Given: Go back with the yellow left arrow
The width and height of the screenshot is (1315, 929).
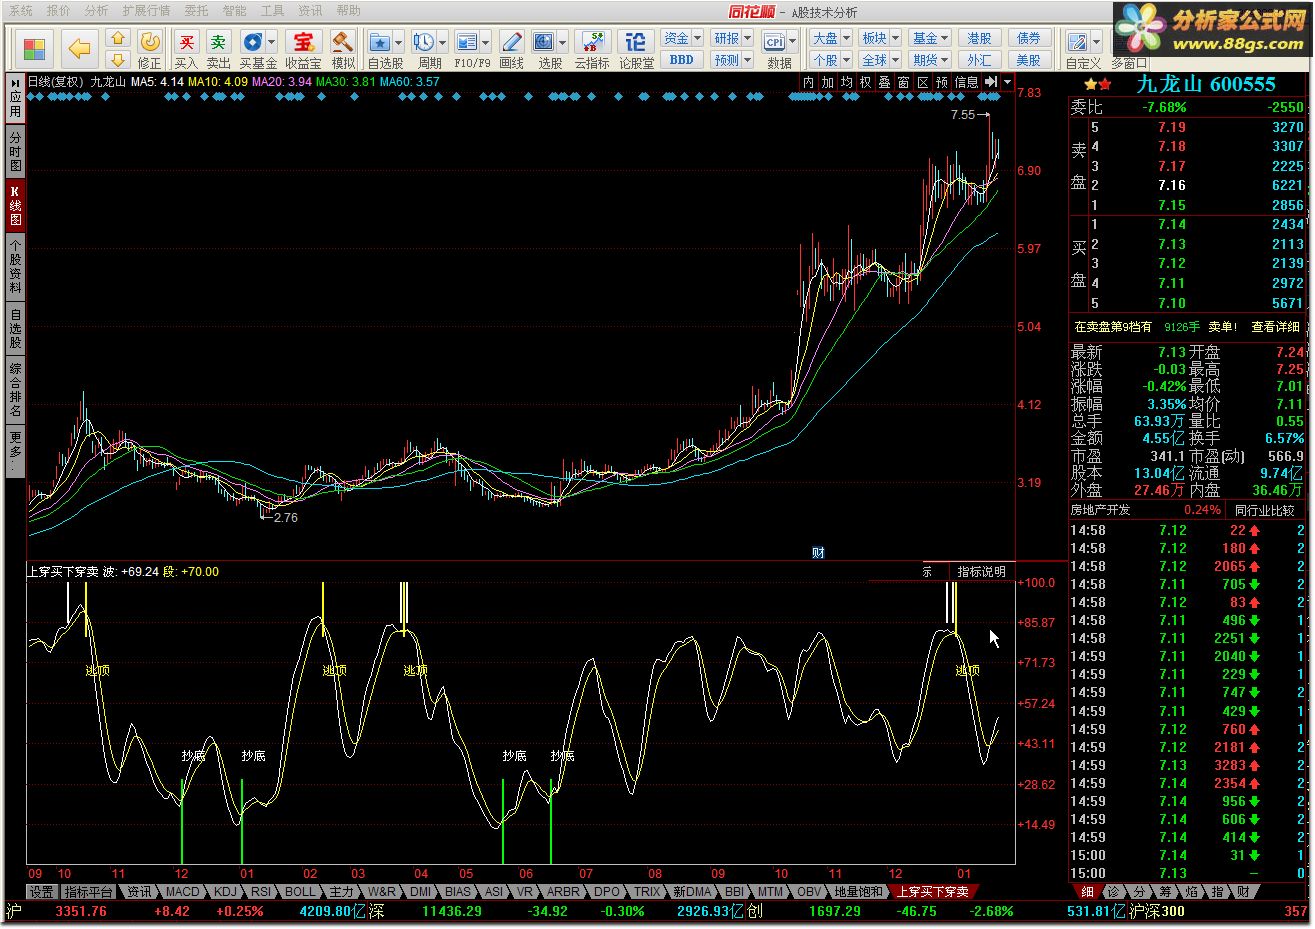Looking at the screenshot, I should coord(79,48).
